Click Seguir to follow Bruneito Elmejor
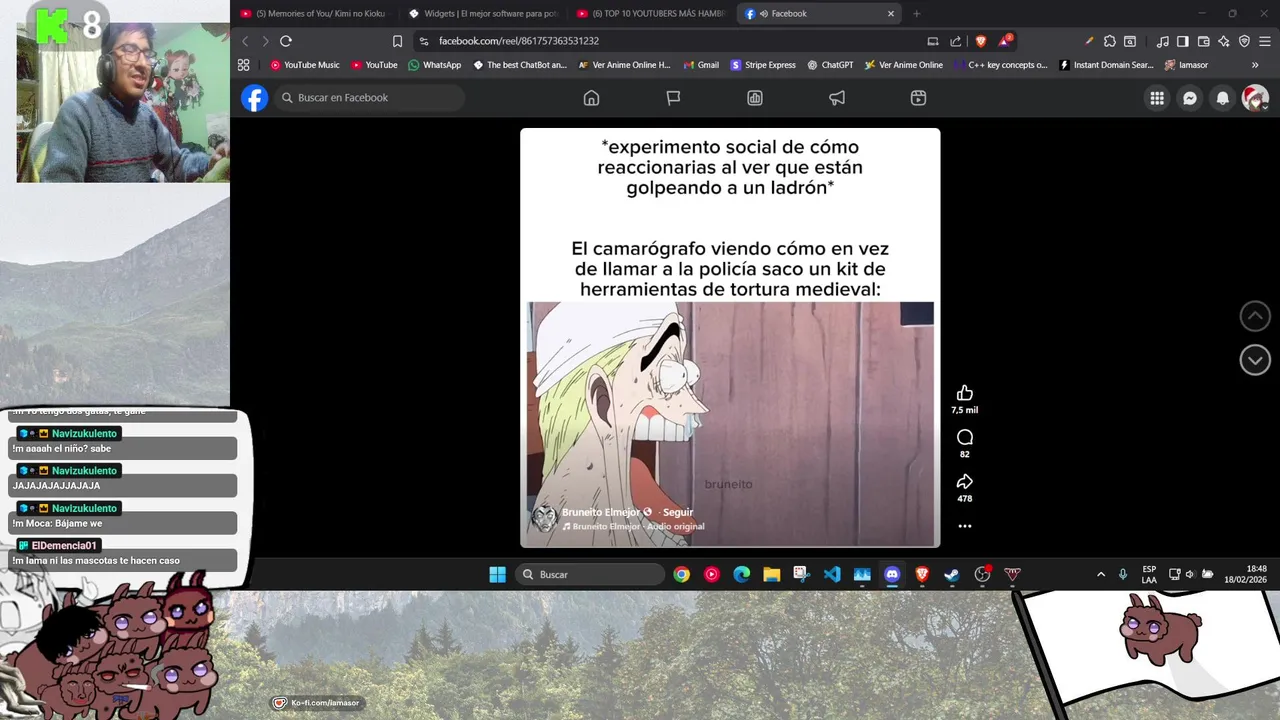 678,512
